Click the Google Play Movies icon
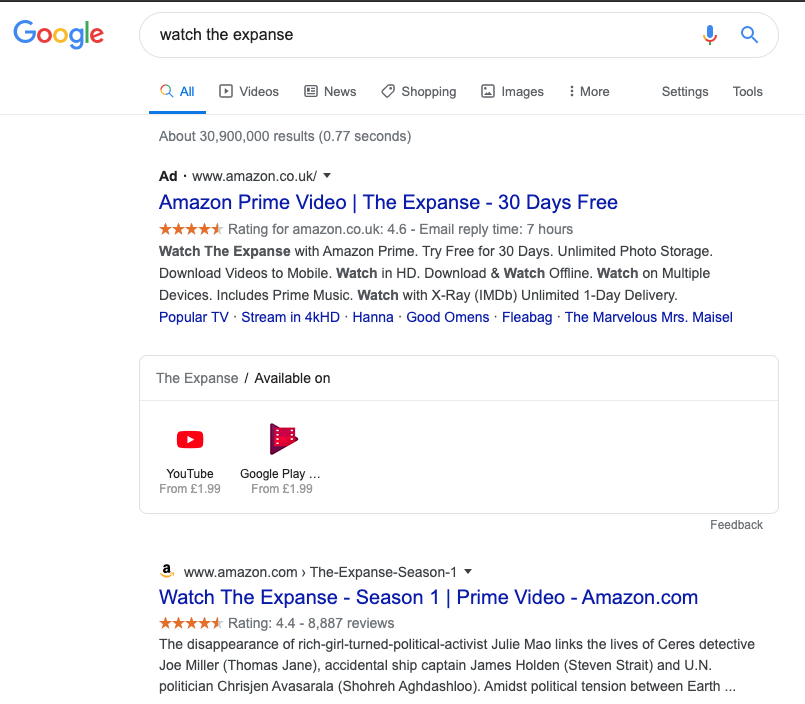Viewport: 805px width, 704px height. click(x=284, y=439)
